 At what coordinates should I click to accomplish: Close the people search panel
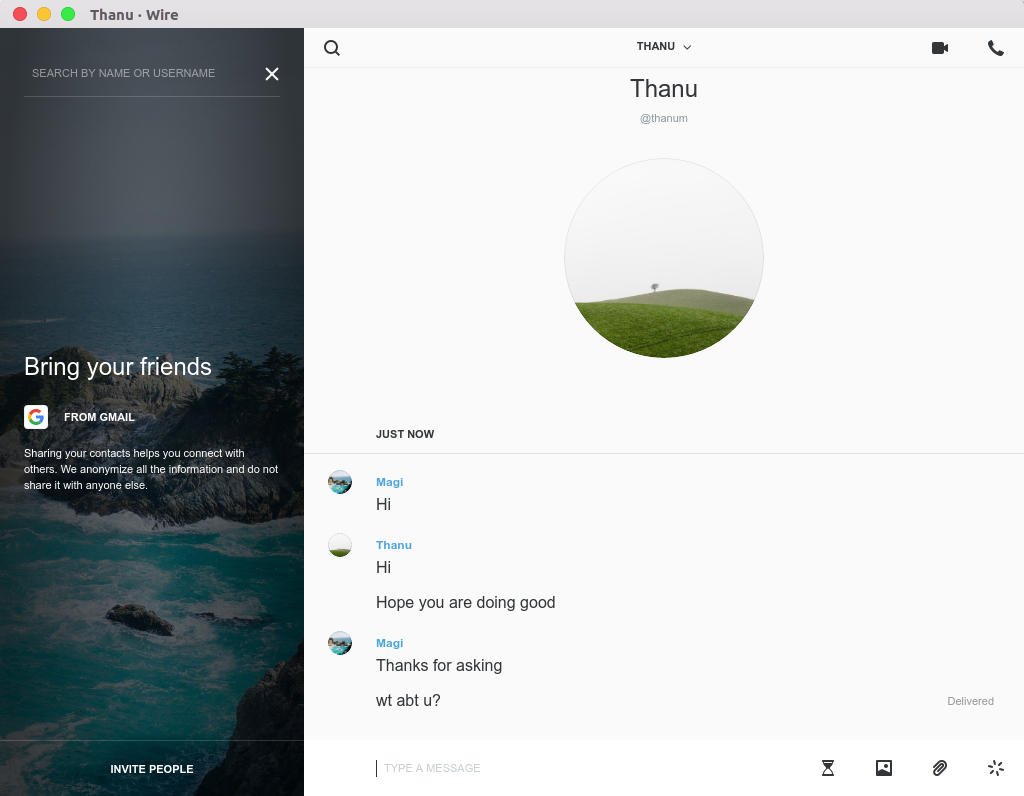pos(272,74)
